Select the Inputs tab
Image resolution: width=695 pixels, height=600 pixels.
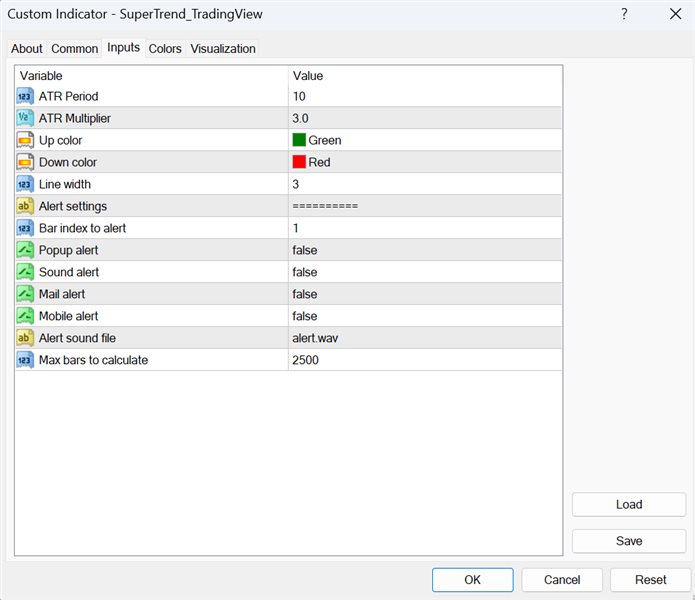pyautogui.click(x=123, y=47)
